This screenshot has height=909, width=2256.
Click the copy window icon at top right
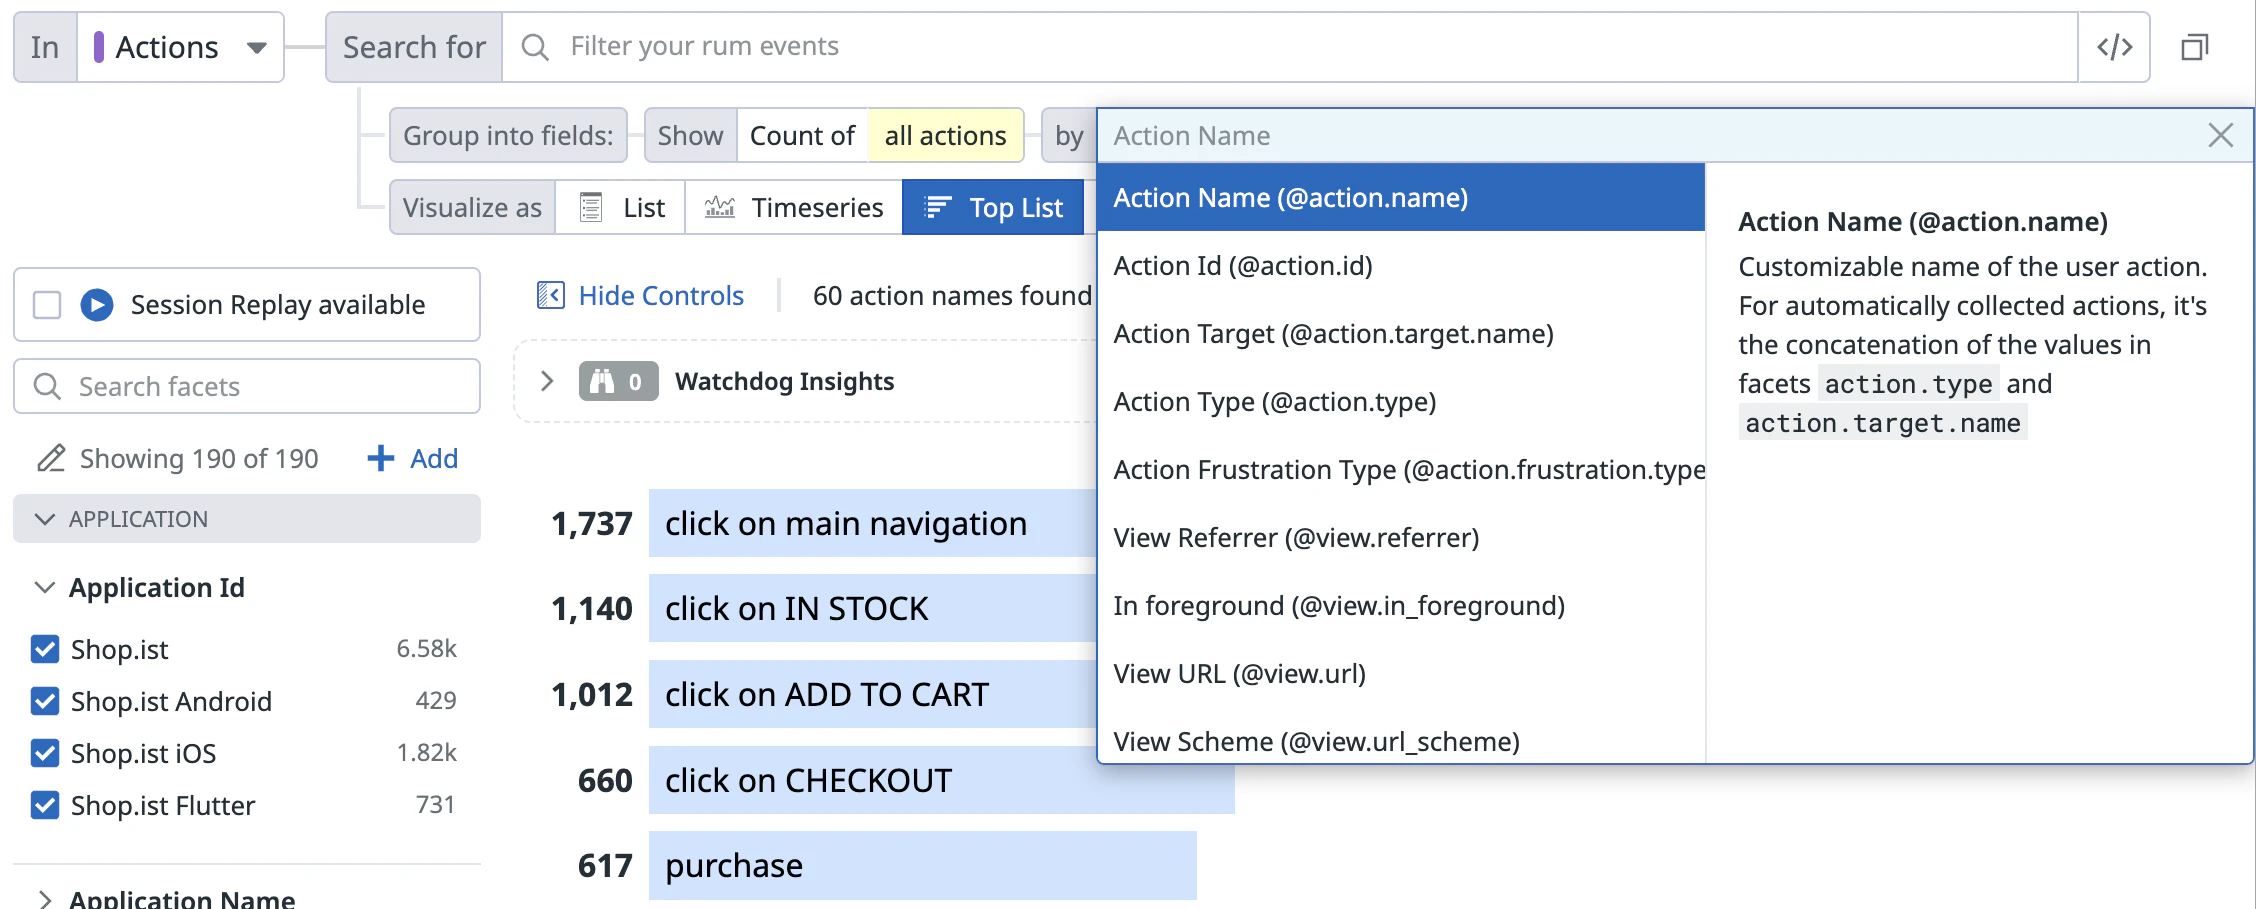pos(2194,47)
